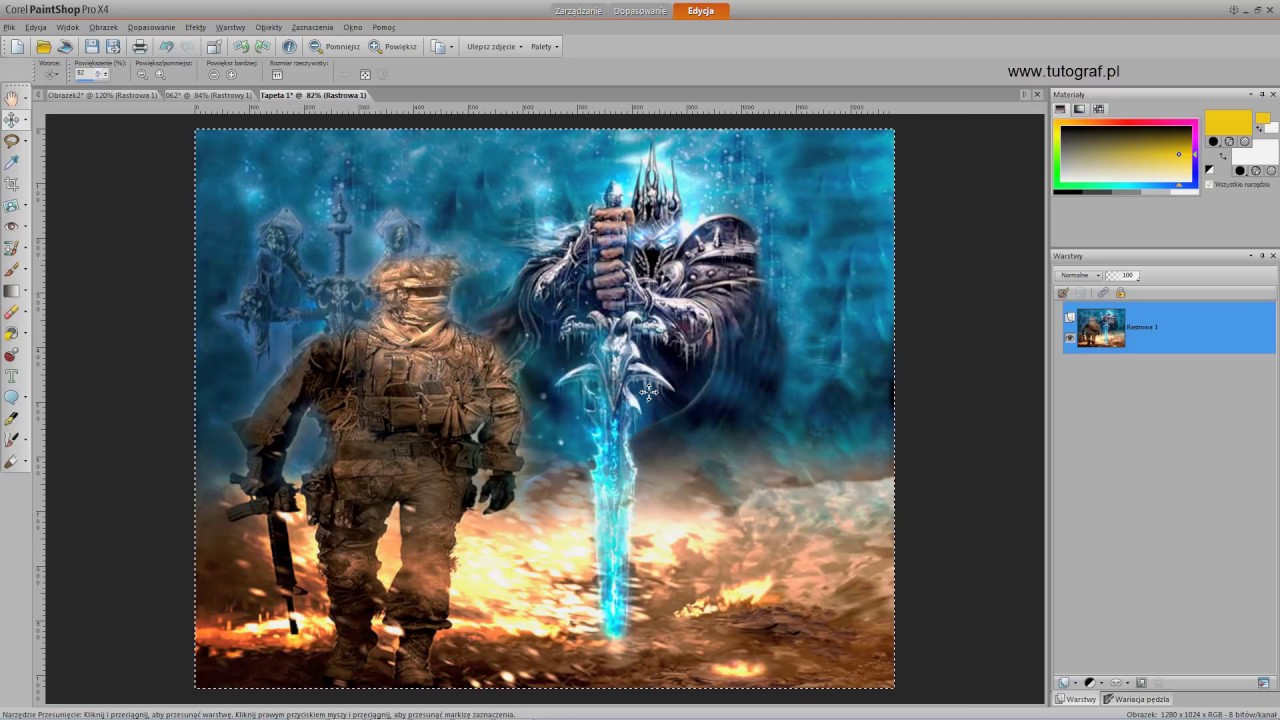
Task: Select the Crop tool
Action: click(12, 184)
